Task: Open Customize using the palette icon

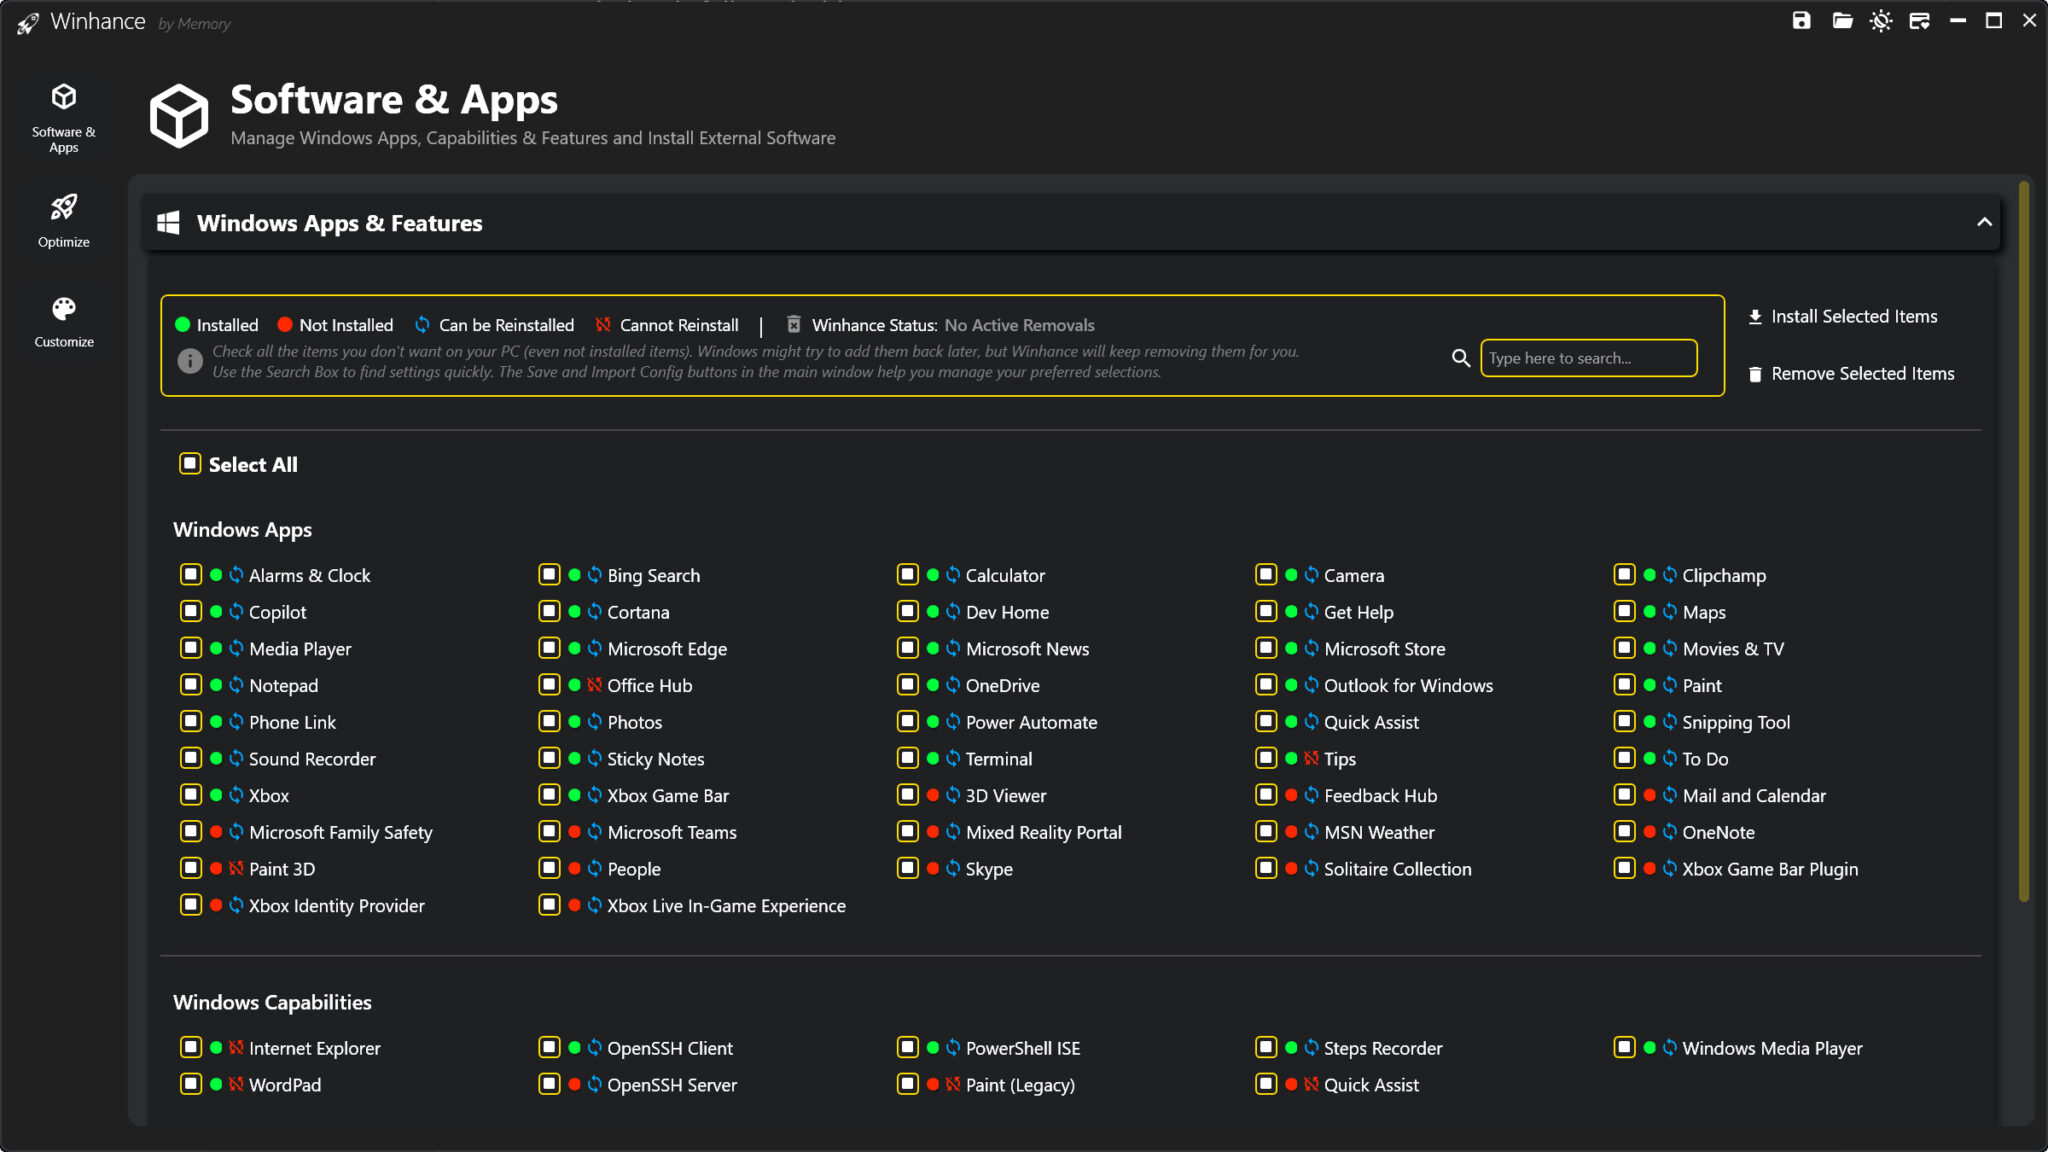Action: click(x=63, y=308)
